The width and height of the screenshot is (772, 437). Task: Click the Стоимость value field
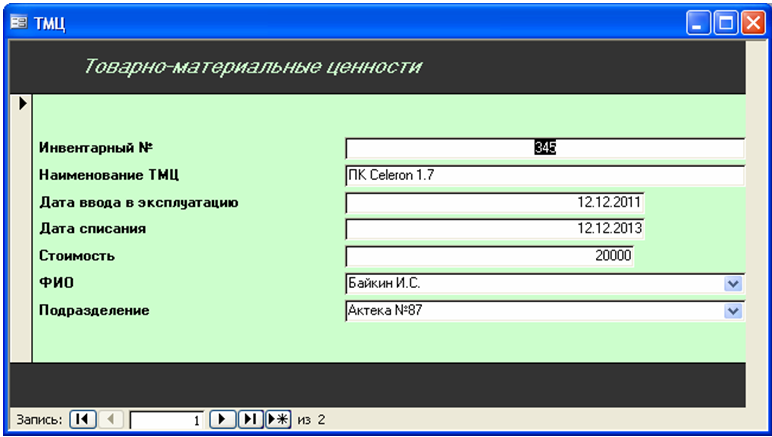[489, 256]
